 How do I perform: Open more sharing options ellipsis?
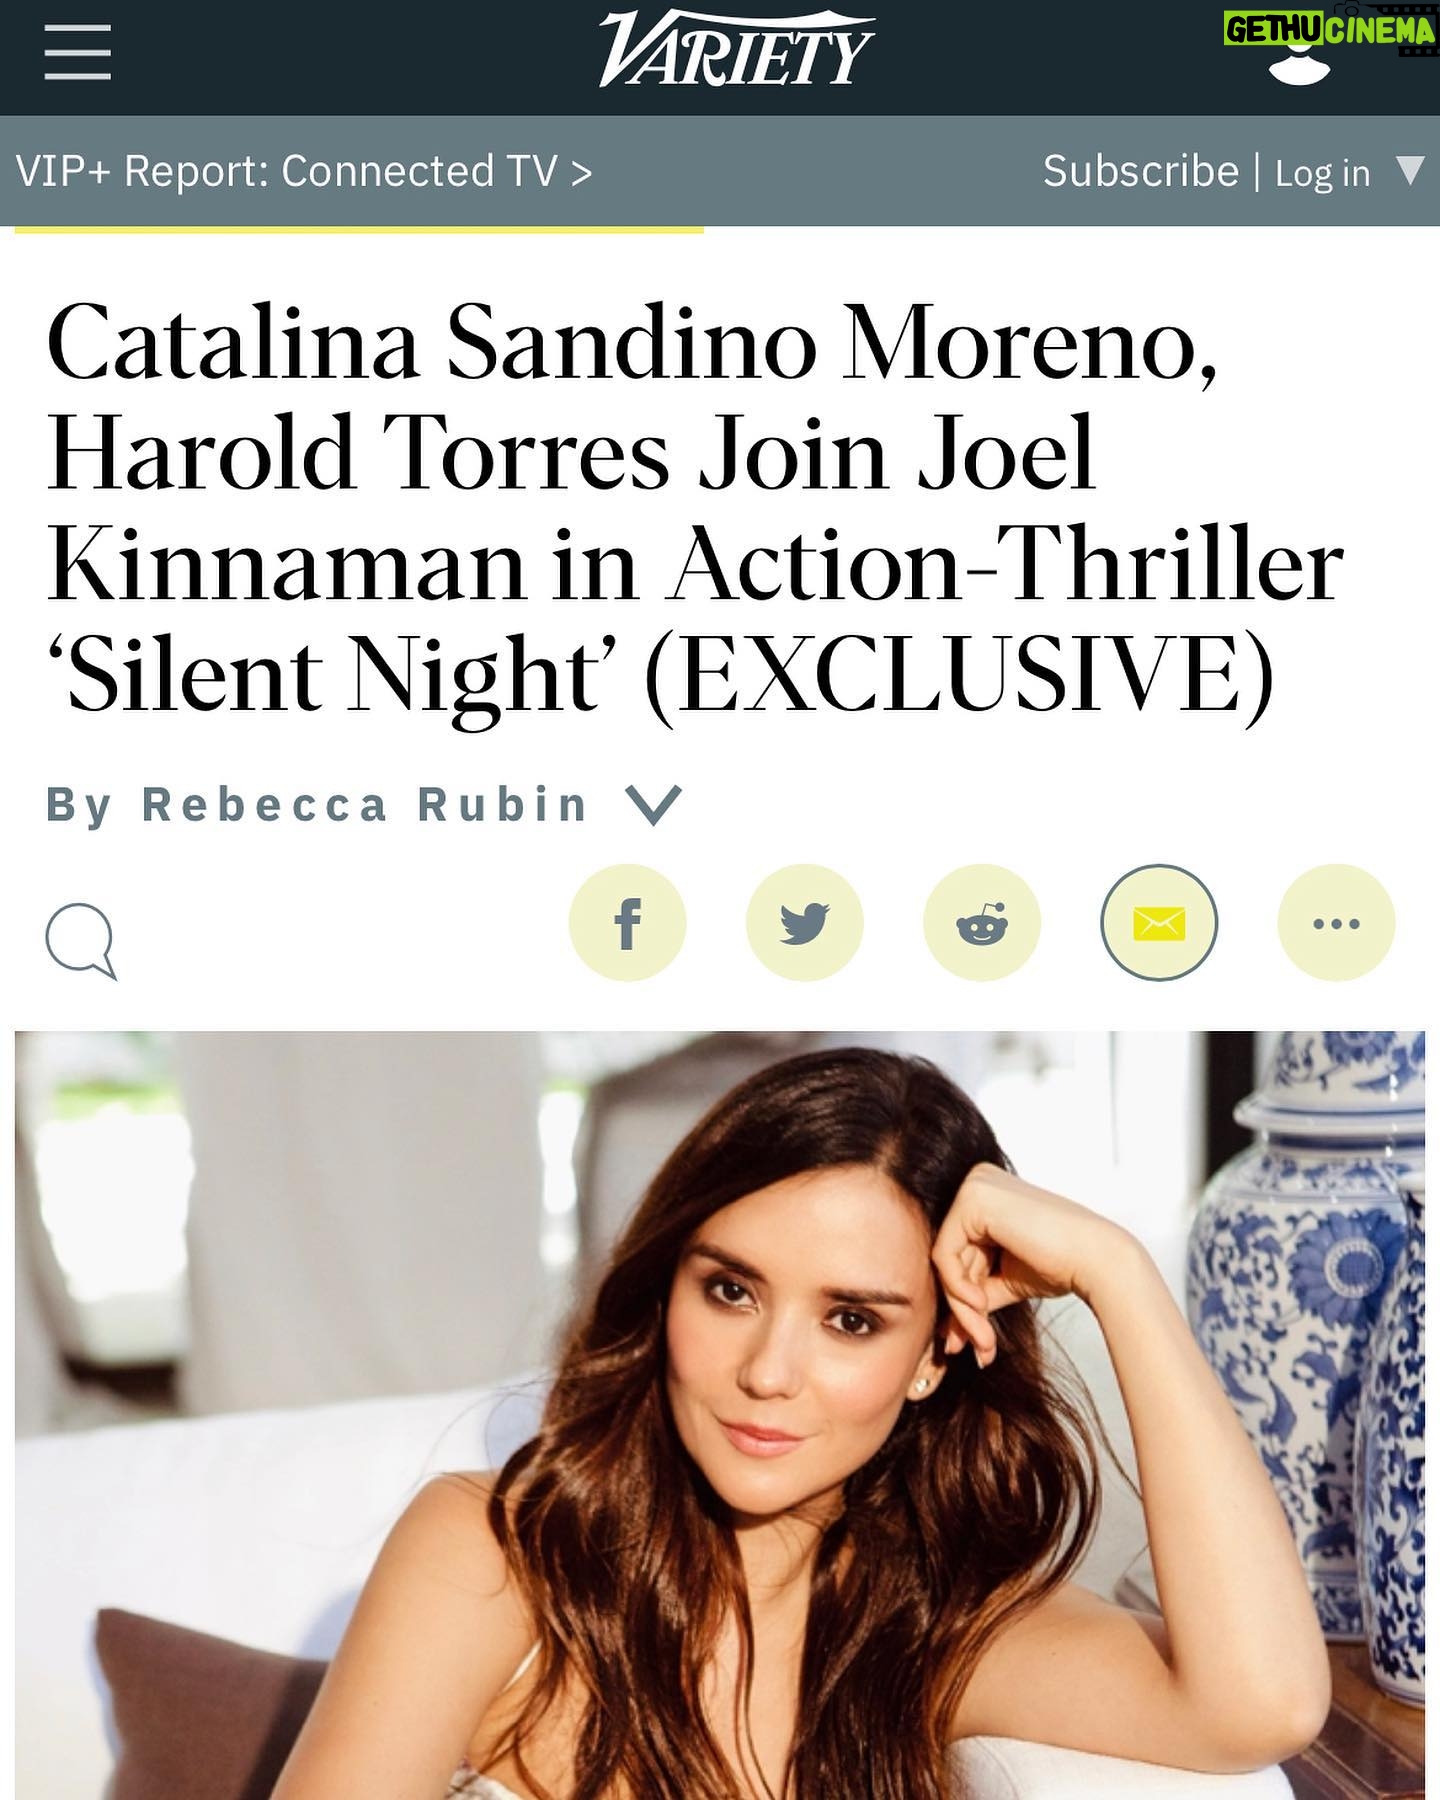[x=1336, y=922]
